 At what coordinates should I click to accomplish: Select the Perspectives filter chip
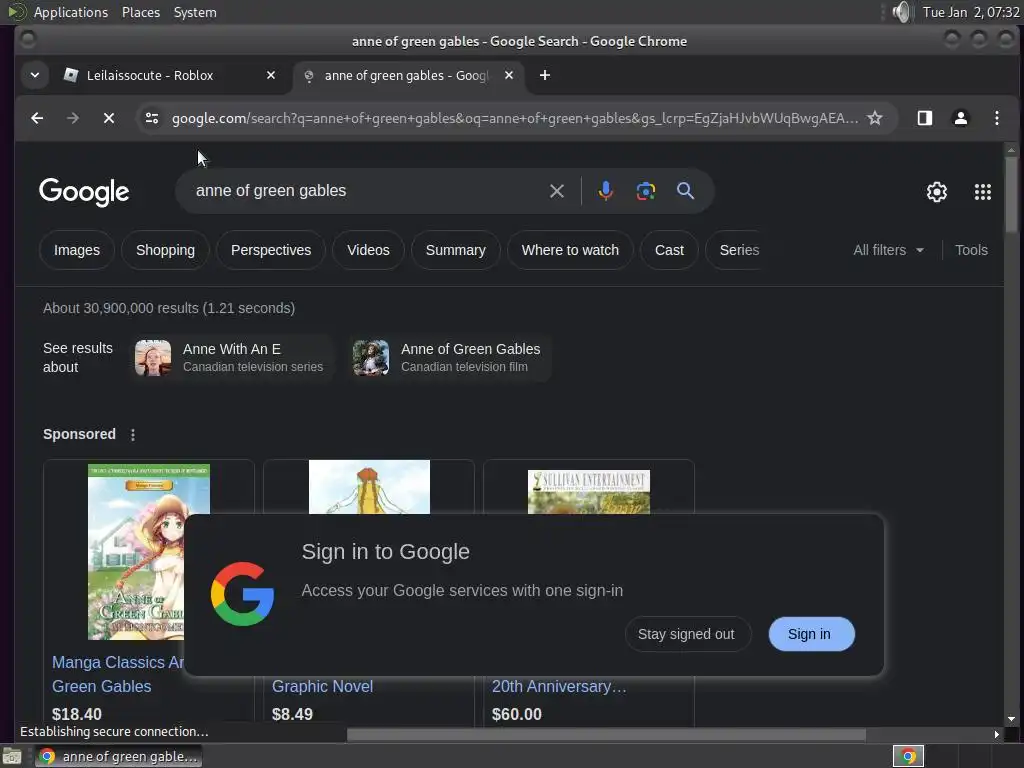click(271, 250)
